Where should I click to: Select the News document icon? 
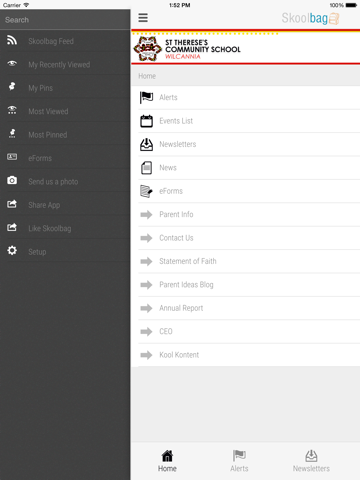[x=146, y=168]
